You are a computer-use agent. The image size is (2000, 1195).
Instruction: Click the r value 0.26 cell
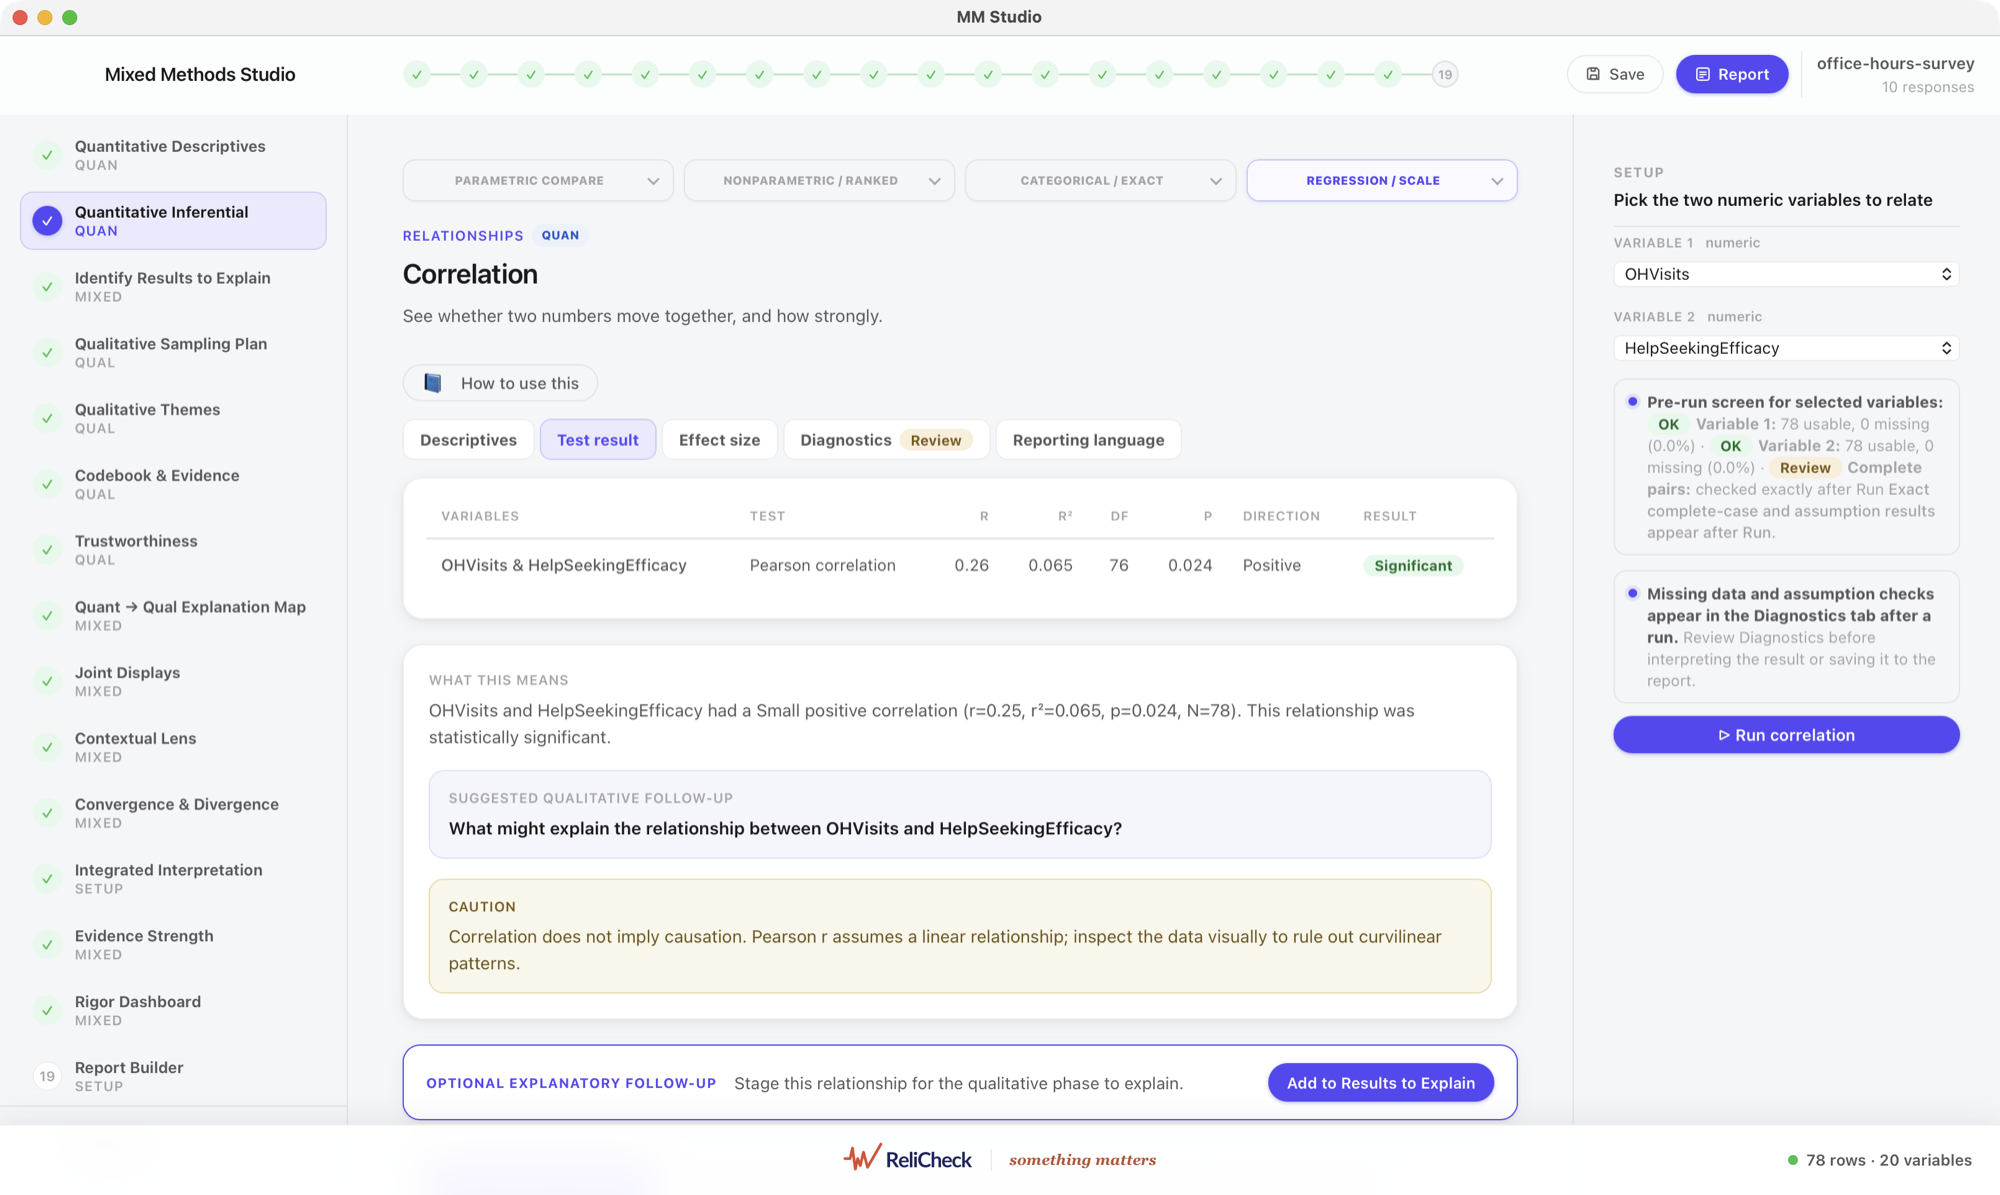pos(971,565)
